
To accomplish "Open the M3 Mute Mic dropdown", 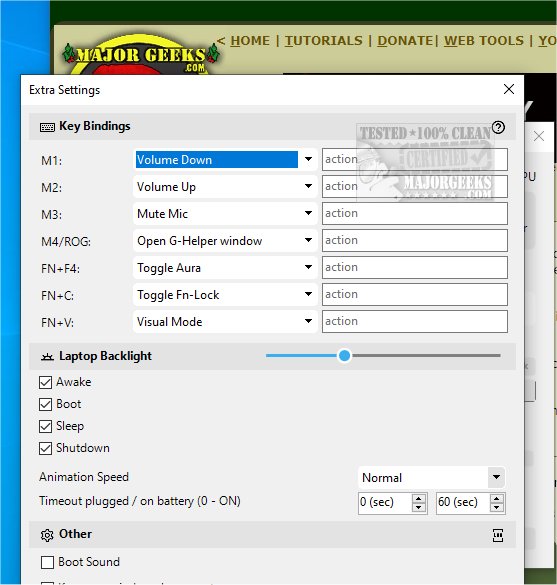I will click(225, 213).
